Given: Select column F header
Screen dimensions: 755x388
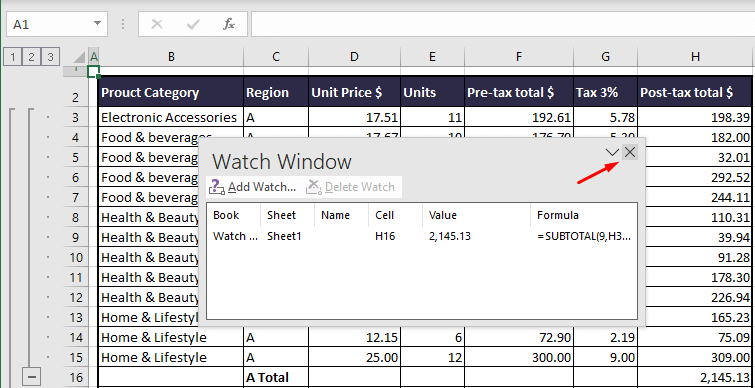Looking at the screenshot, I should pyautogui.click(x=519, y=57).
